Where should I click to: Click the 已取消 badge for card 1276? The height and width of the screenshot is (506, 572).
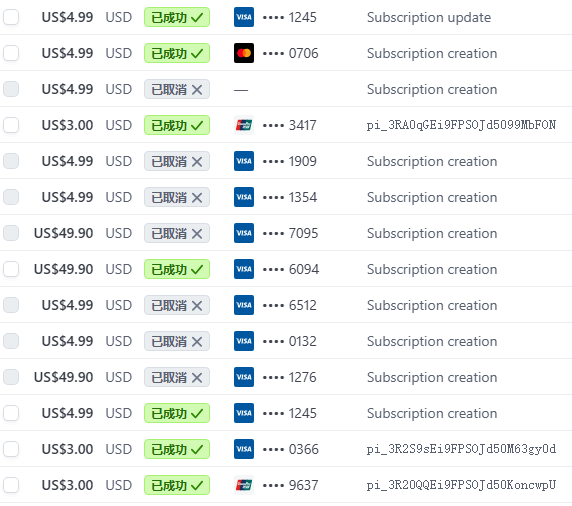click(x=177, y=377)
